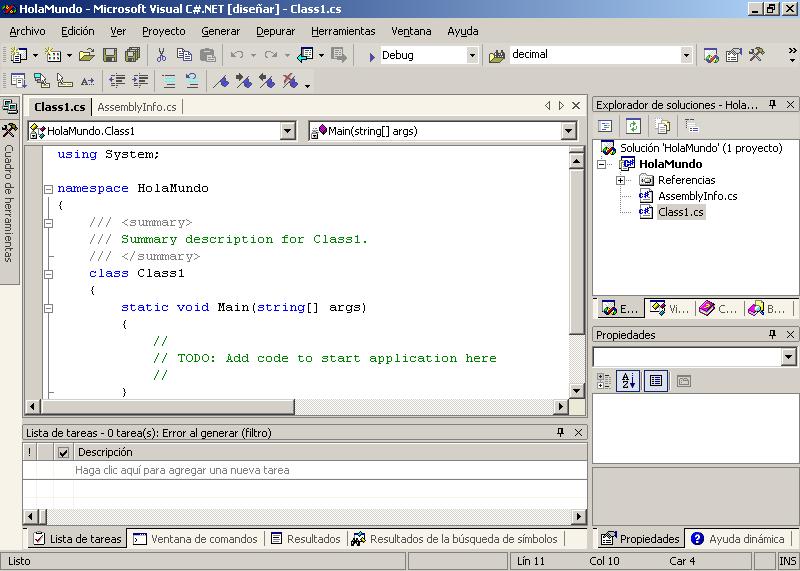Toggle the alphabetical A-Z sort in Propiedades
800x571 pixels.
coord(629,381)
